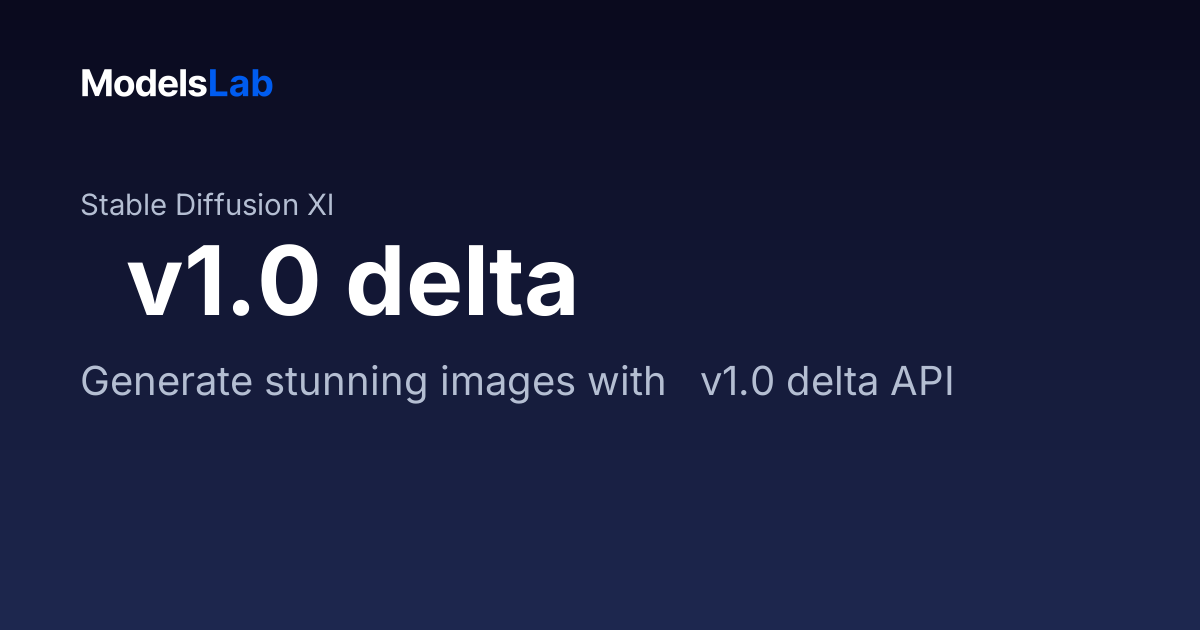
Task: Select the "Stable Diffusion XI" subtitle
Action: tap(207, 205)
